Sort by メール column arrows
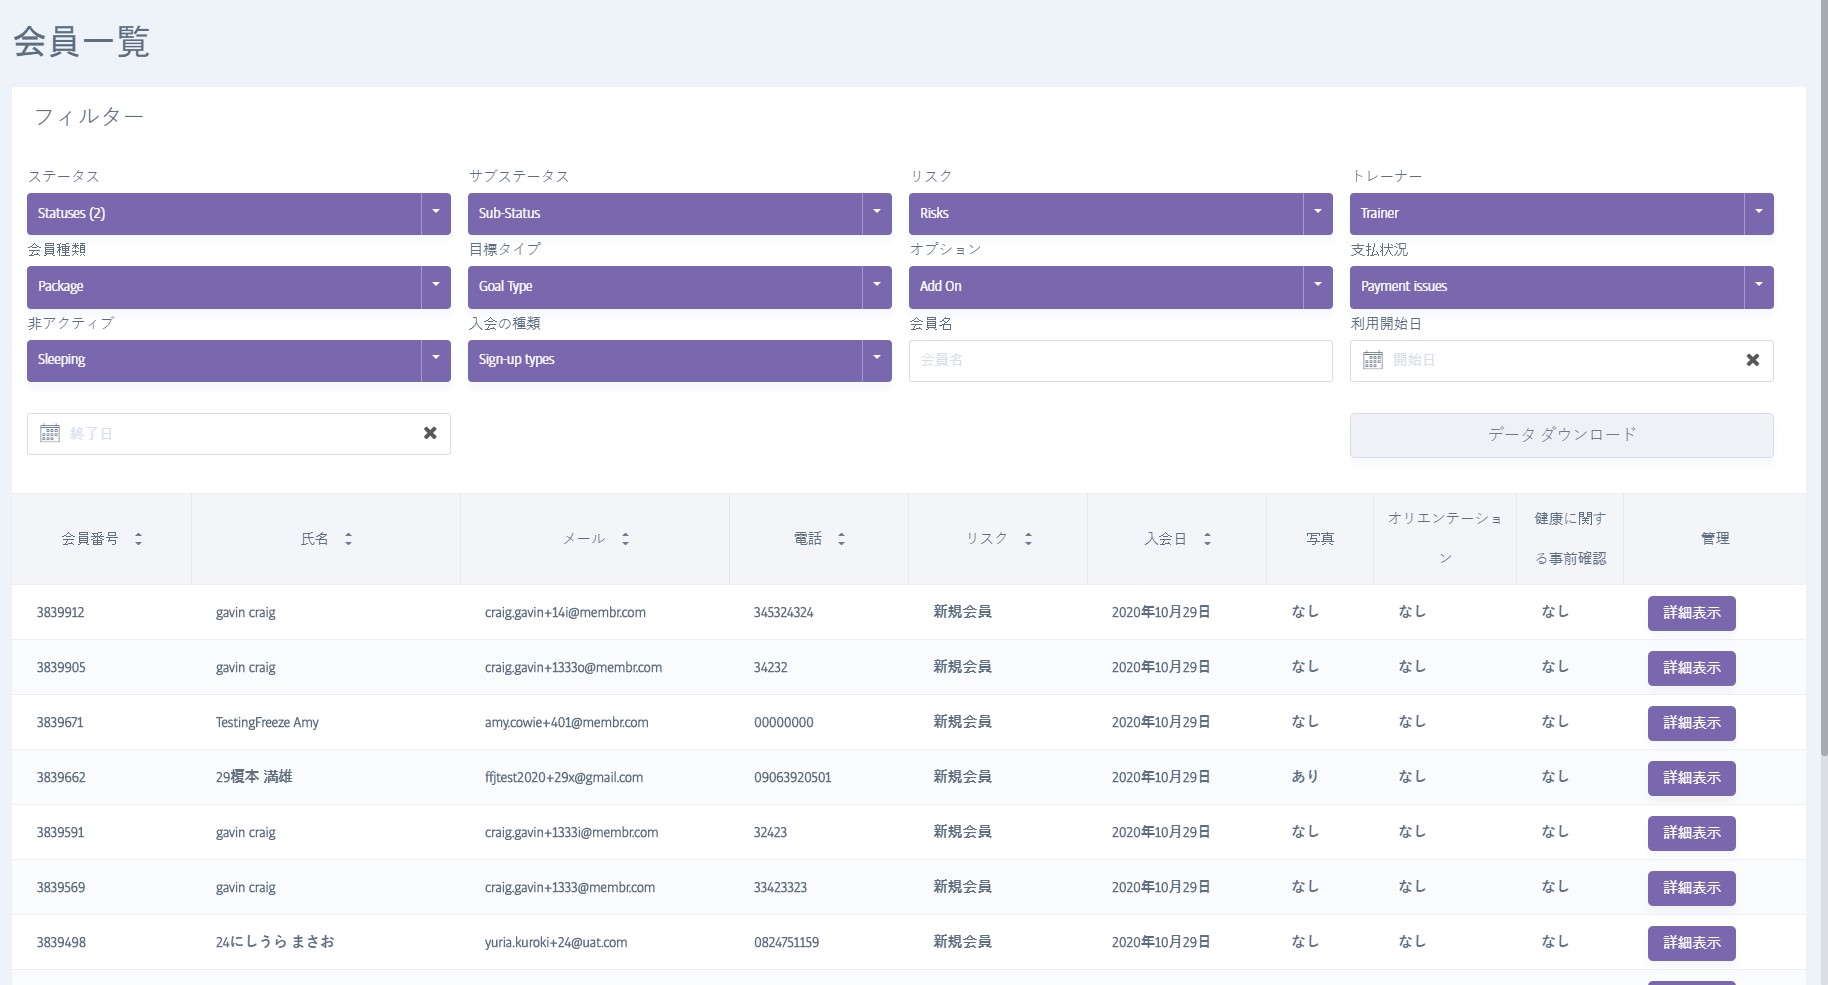This screenshot has width=1828, height=985. click(625, 539)
